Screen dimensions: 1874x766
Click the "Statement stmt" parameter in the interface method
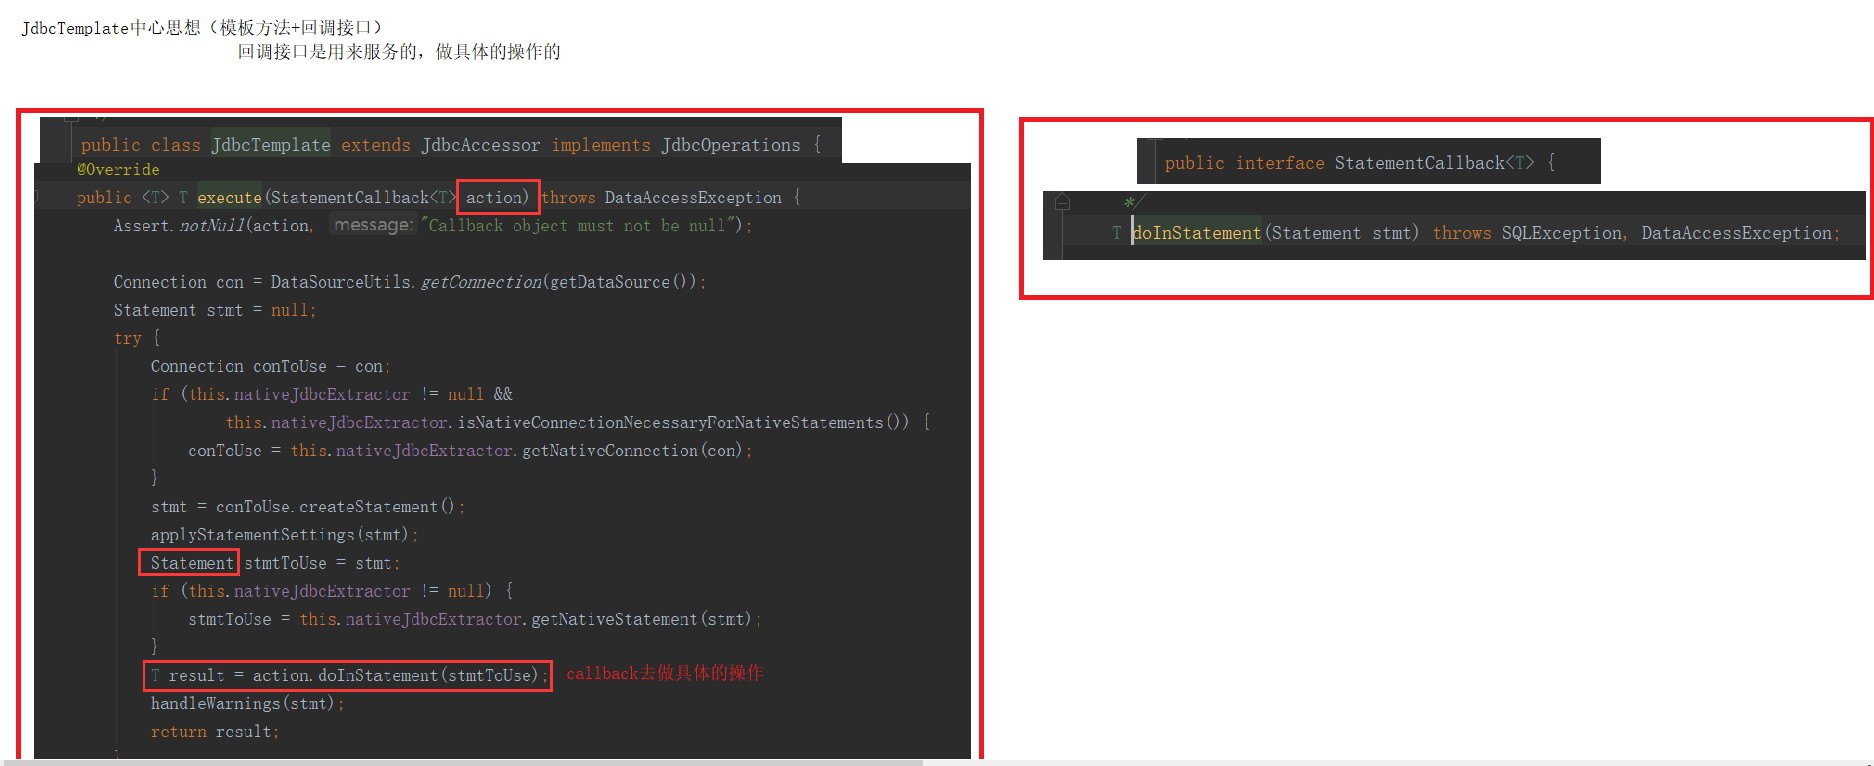(1341, 233)
